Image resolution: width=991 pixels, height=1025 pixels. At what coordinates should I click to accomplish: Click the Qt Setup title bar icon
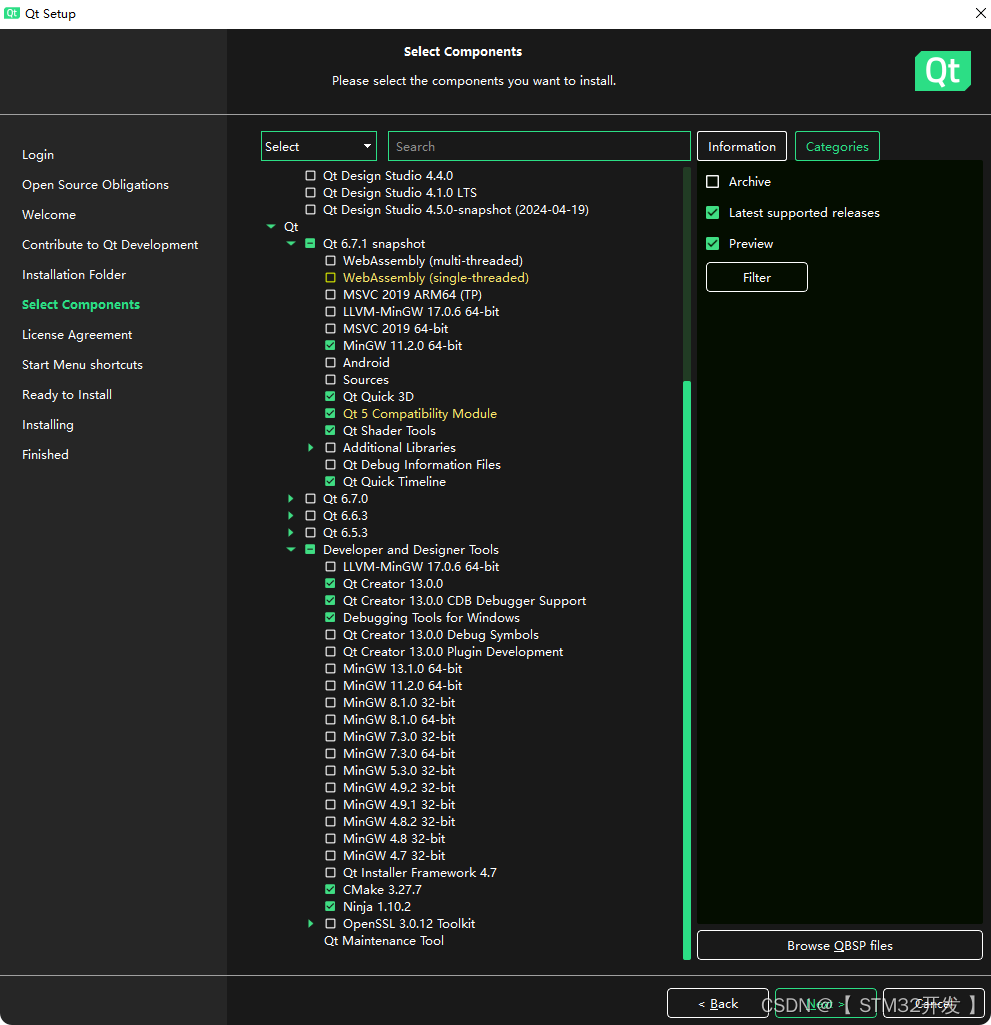click(12, 13)
